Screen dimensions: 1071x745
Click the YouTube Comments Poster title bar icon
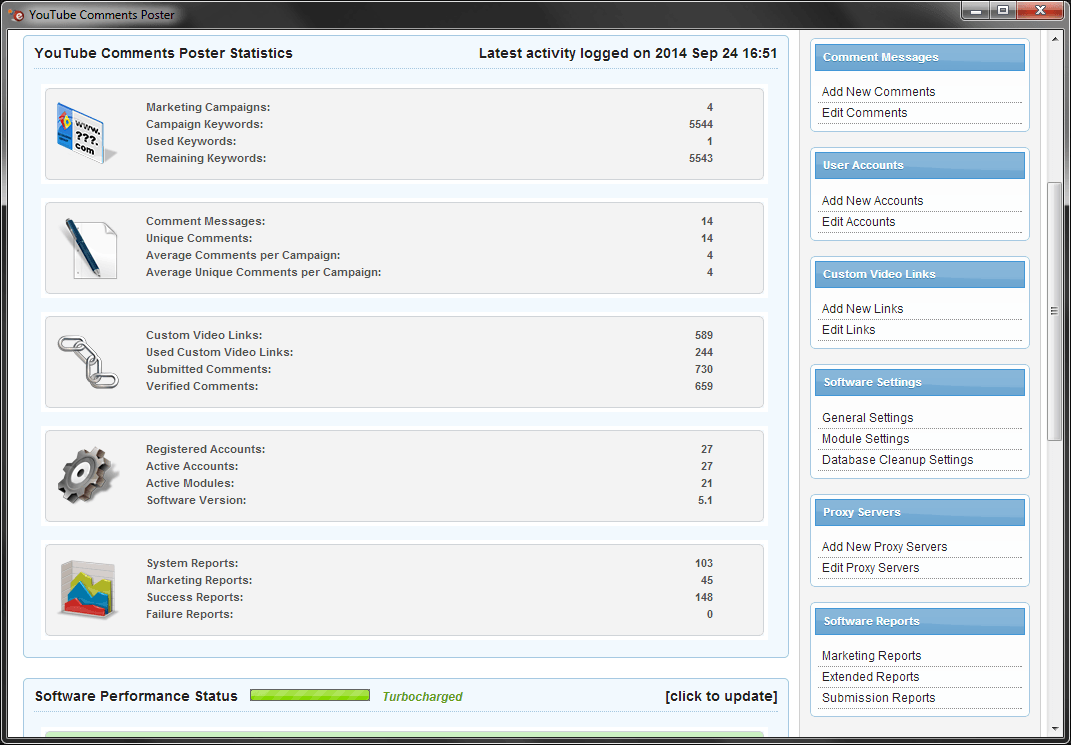click(x=16, y=14)
